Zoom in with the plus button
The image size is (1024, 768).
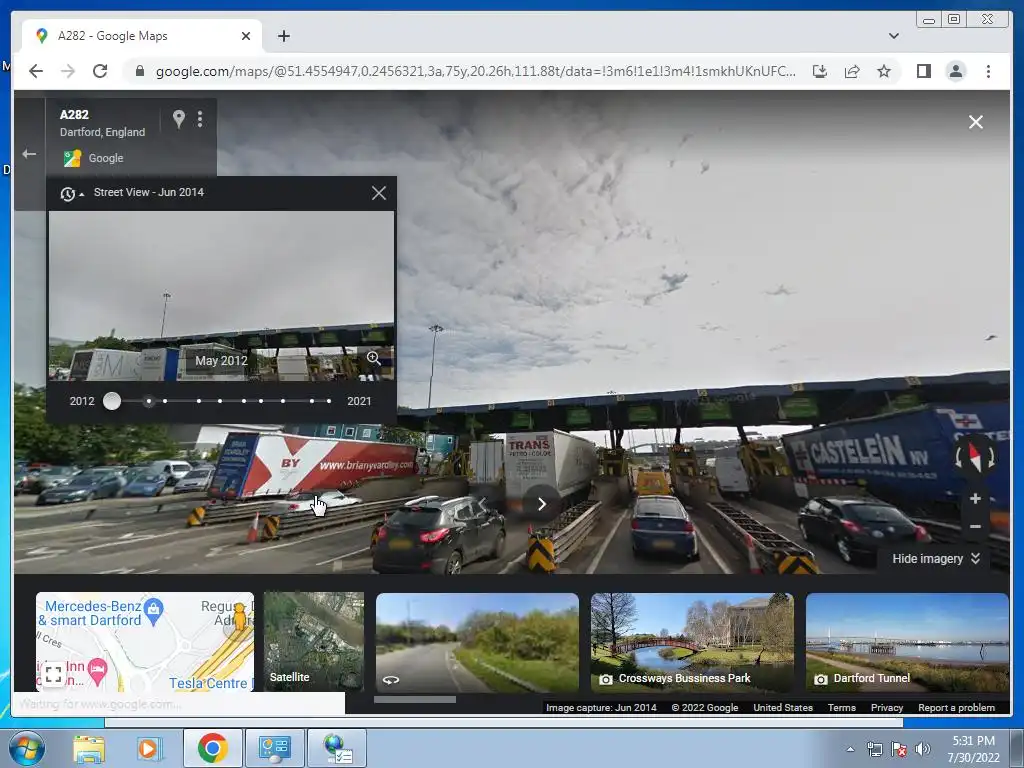(975, 499)
